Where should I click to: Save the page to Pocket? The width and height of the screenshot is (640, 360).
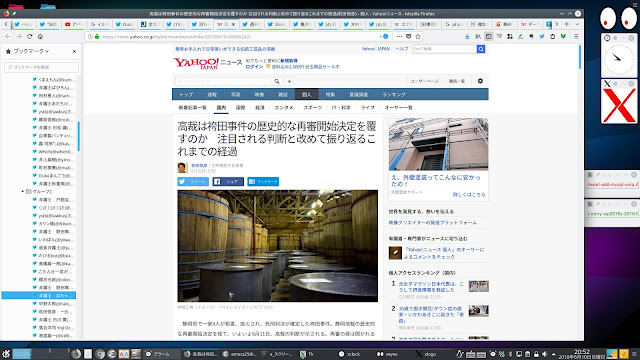(x=409, y=36)
